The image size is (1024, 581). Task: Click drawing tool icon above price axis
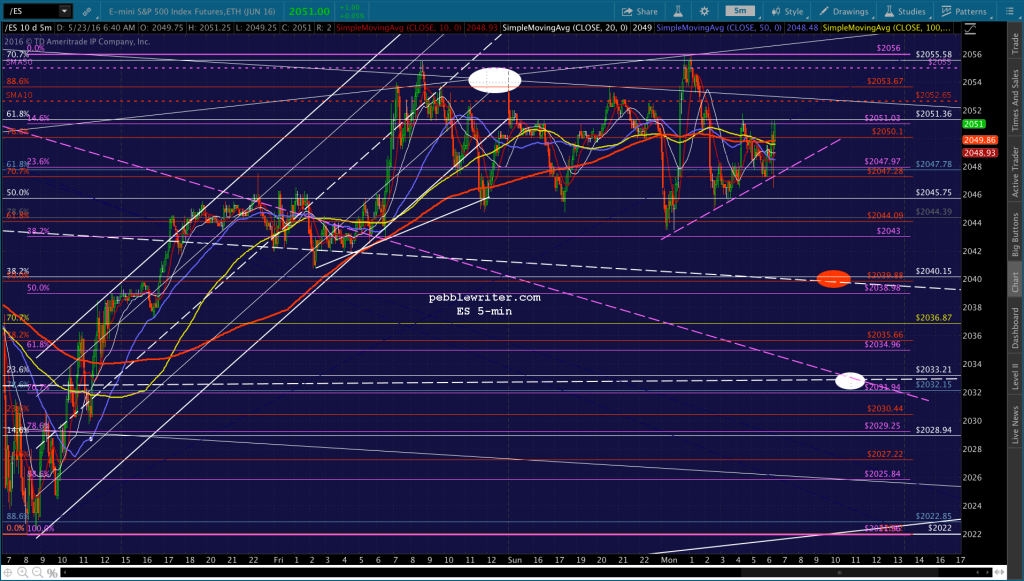(970, 29)
